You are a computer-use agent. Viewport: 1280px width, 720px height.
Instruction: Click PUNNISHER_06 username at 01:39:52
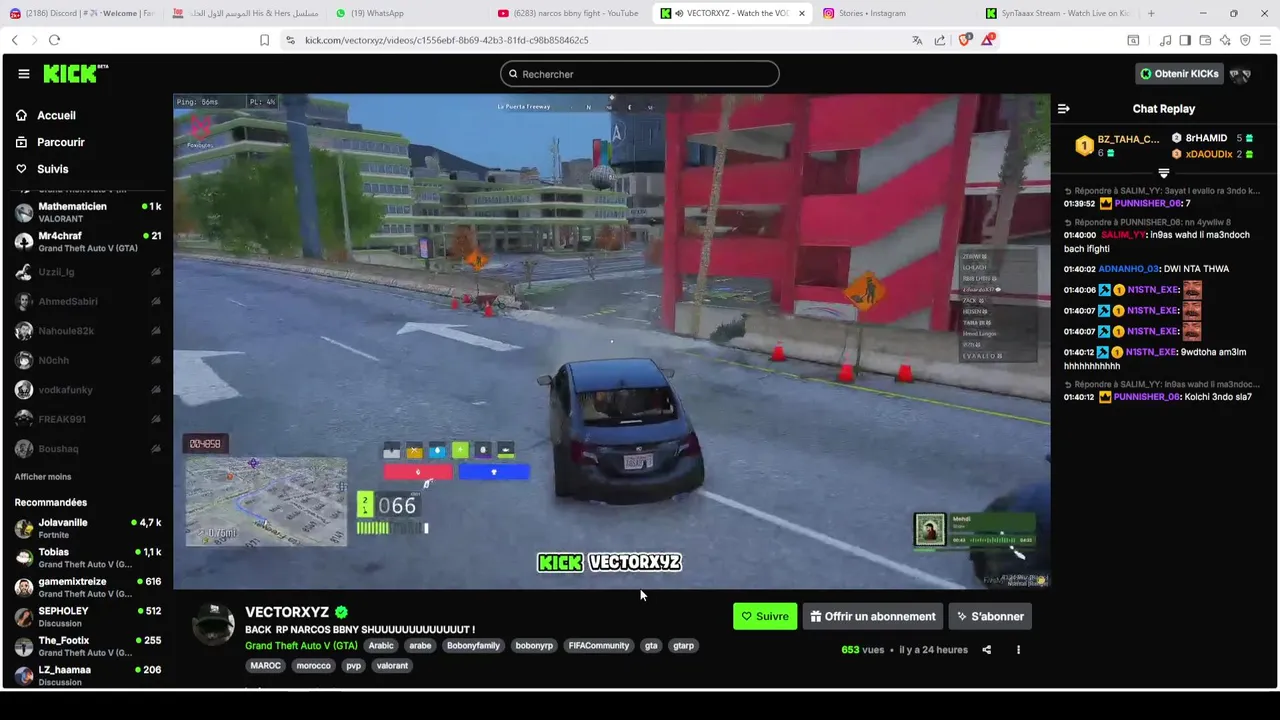coord(1147,204)
